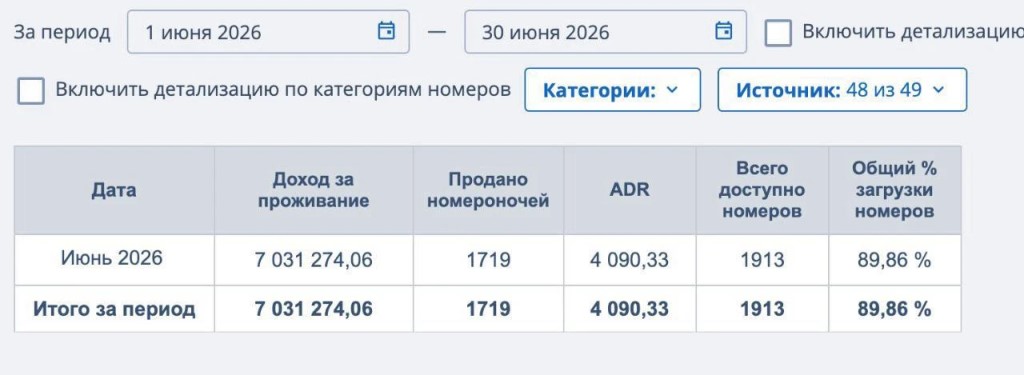The image size is (1024, 375).
Task: Enable room category detail checkbox
Action: pyautogui.click(x=31, y=91)
